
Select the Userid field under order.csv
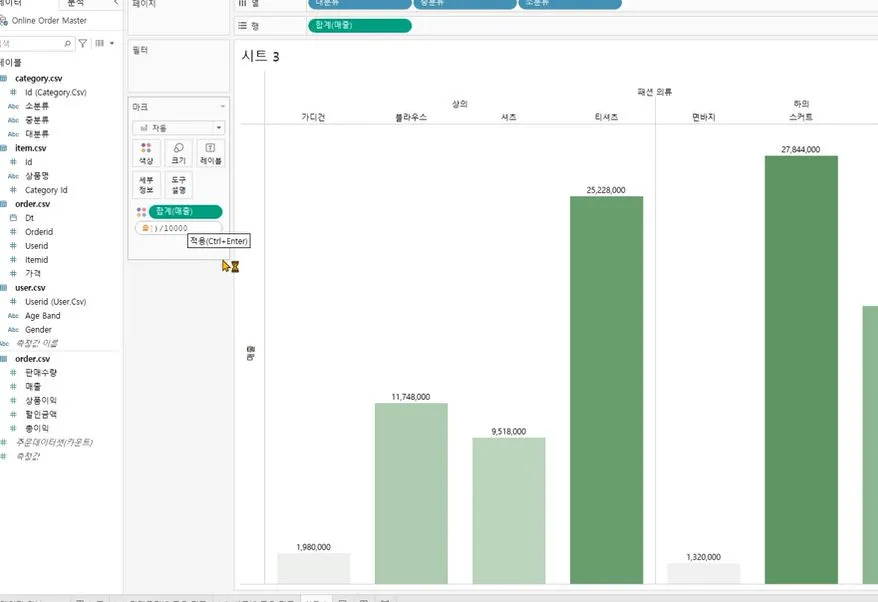[x=36, y=246]
